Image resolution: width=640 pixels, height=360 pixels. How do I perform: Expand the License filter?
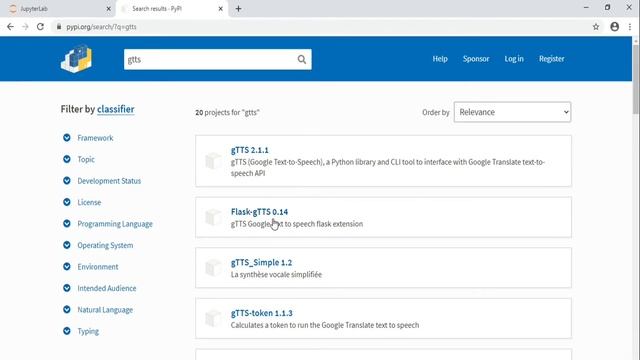[x=67, y=202]
